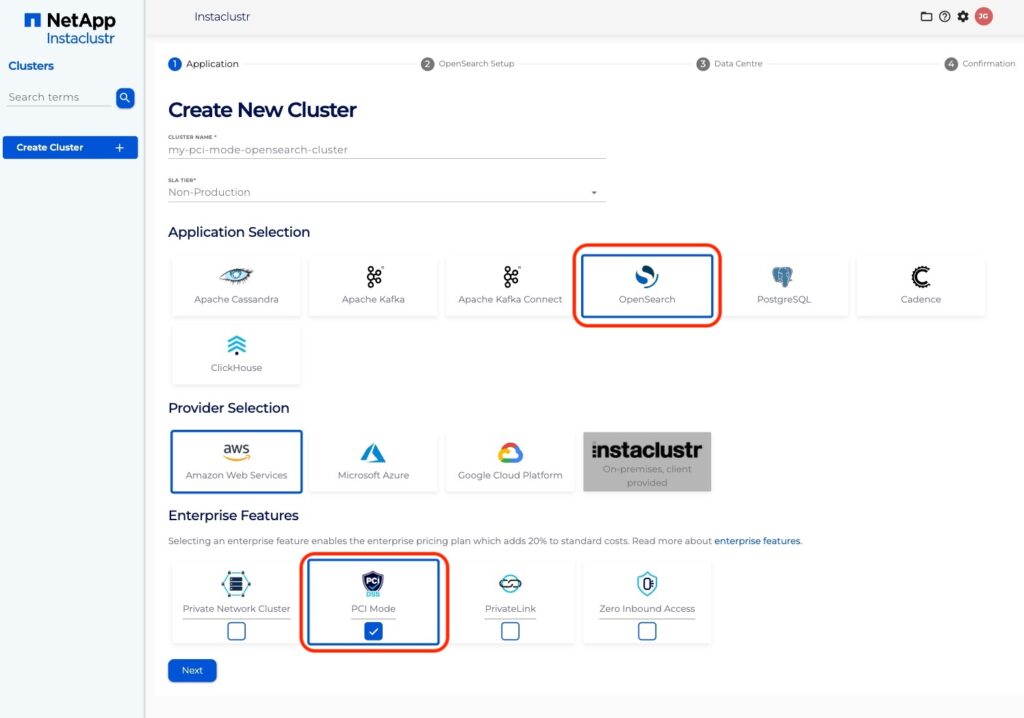Select Google Cloud Platform provider
Screen dimensions: 1024x718
[510, 461]
